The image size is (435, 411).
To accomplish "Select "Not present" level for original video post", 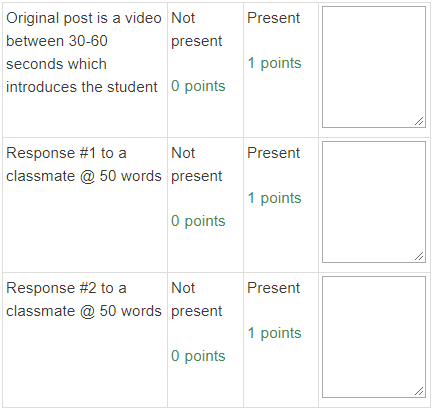I will click(205, 70).
